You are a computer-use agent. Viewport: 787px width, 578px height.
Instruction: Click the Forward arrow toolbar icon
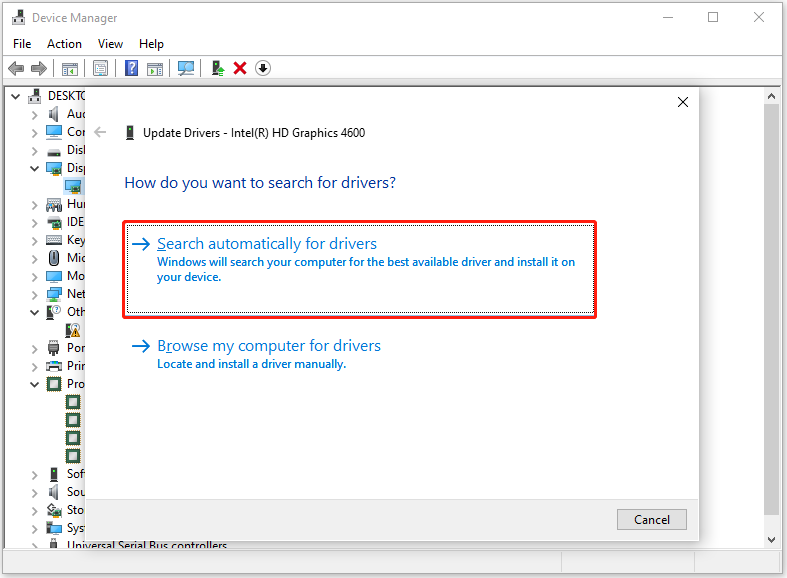tap(39, 68)
